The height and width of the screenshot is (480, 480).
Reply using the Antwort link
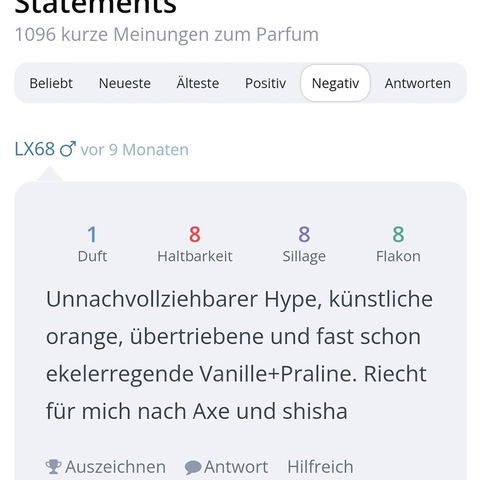tap(236, 467)
